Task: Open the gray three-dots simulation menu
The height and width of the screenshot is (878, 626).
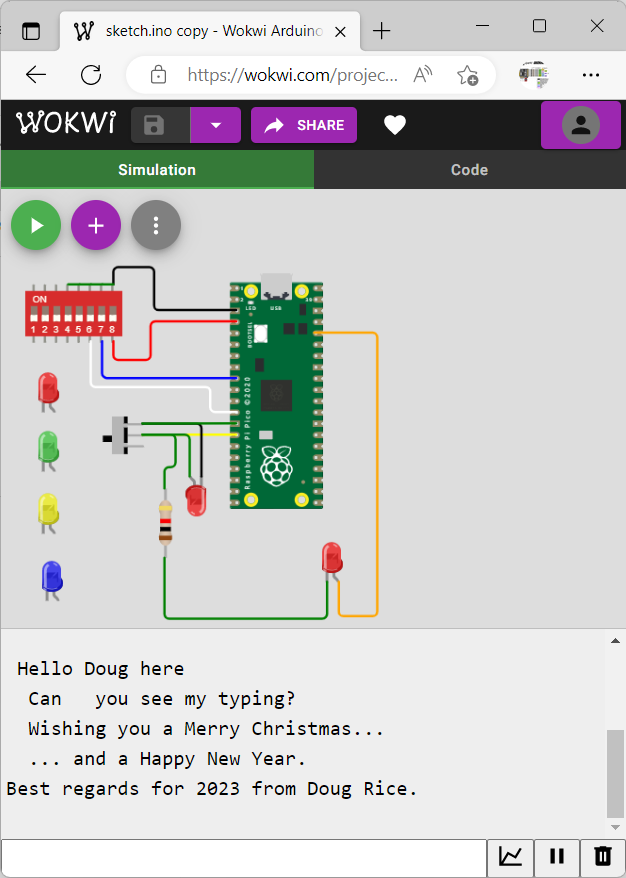Action: click(x=156, y=225)
